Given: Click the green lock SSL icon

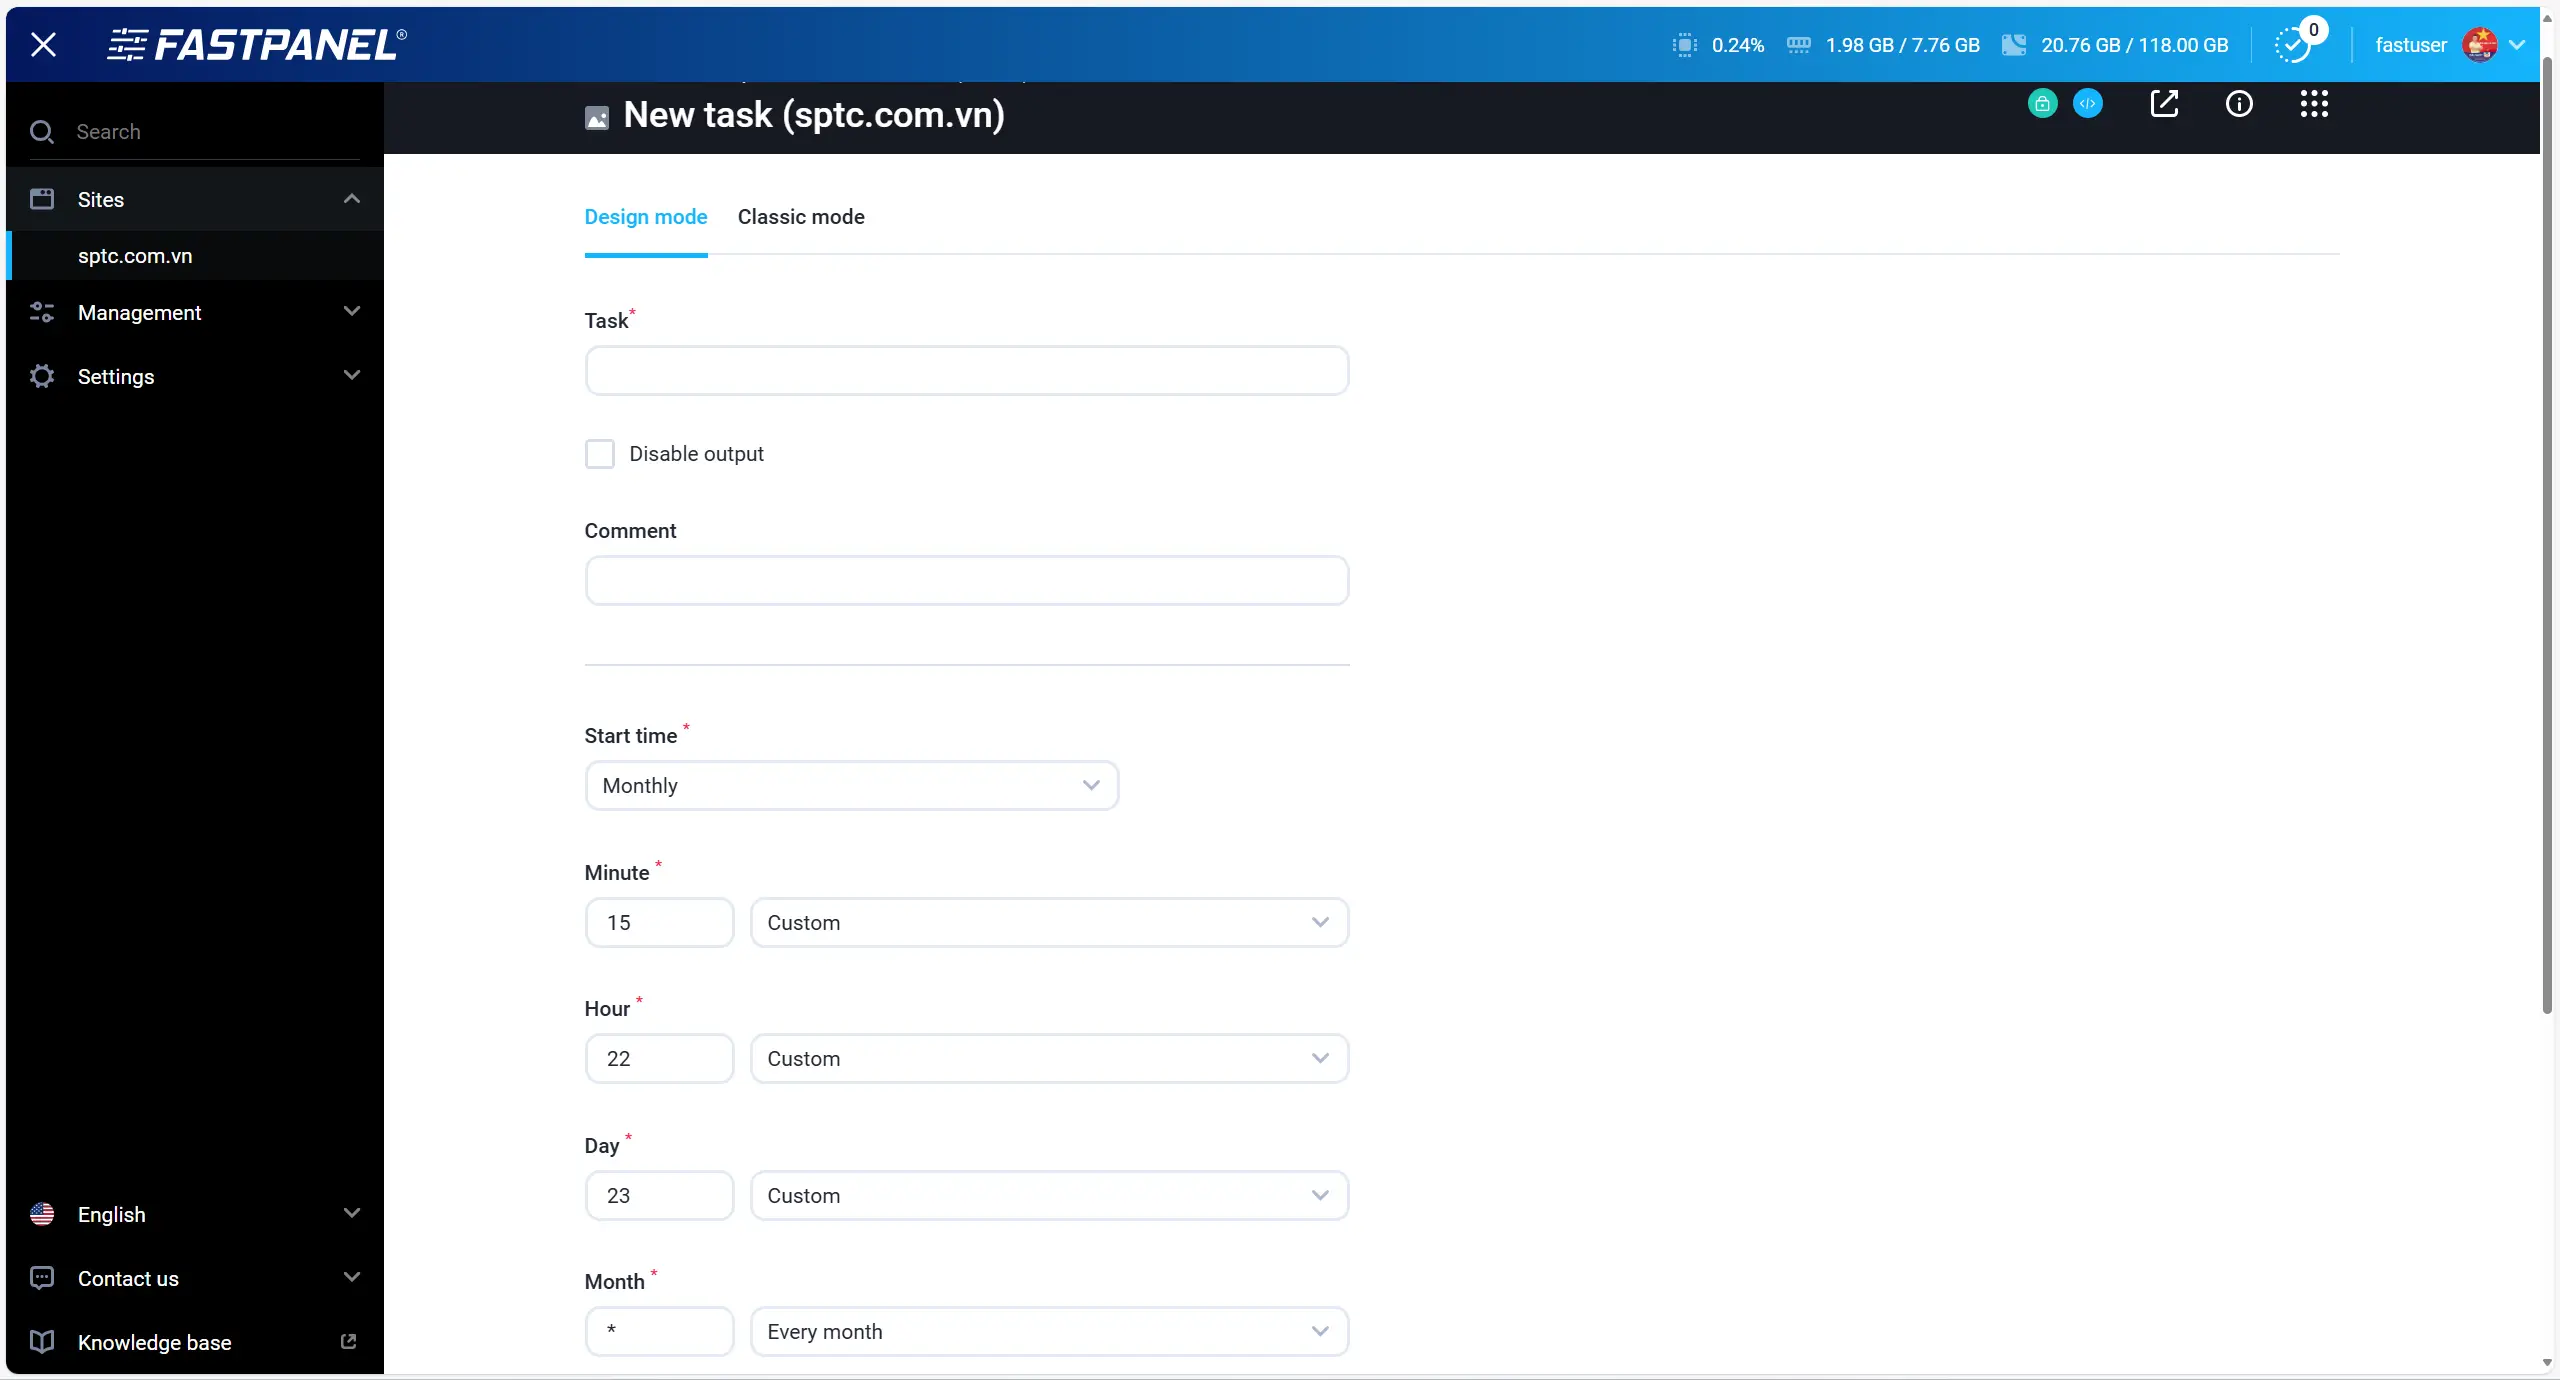Looking at the screenshot, I should 2042,104.
